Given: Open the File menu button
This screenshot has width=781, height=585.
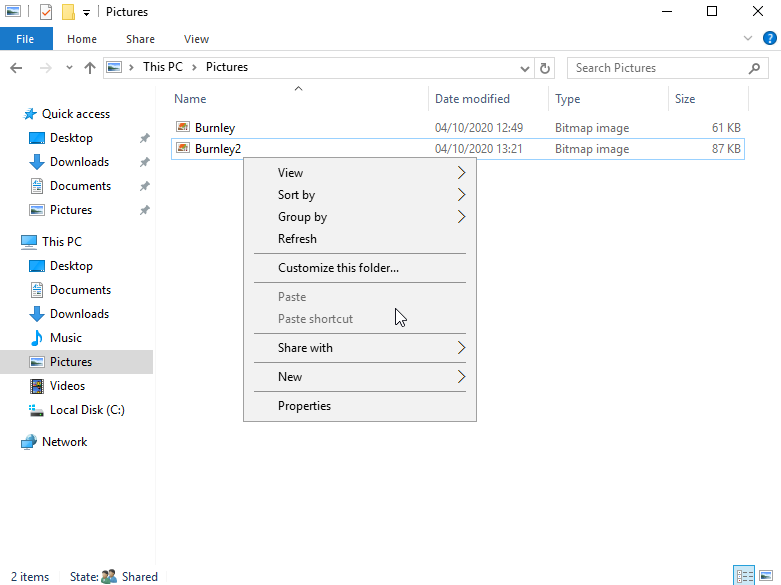Looking at the screenshot, I should click(26, 39).
